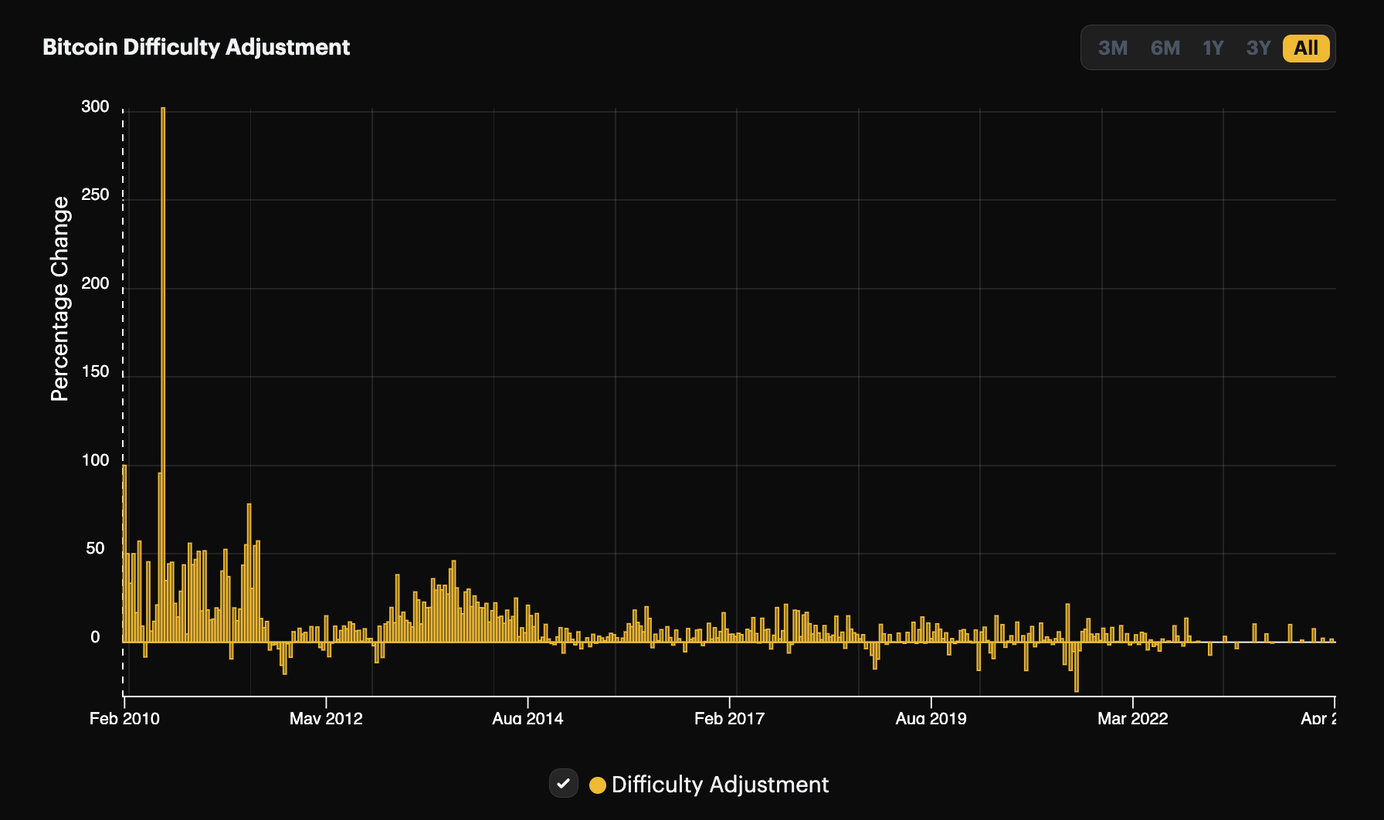Select the 3M time range
Screen dimensions: 1384x820
coord(1113,47)
